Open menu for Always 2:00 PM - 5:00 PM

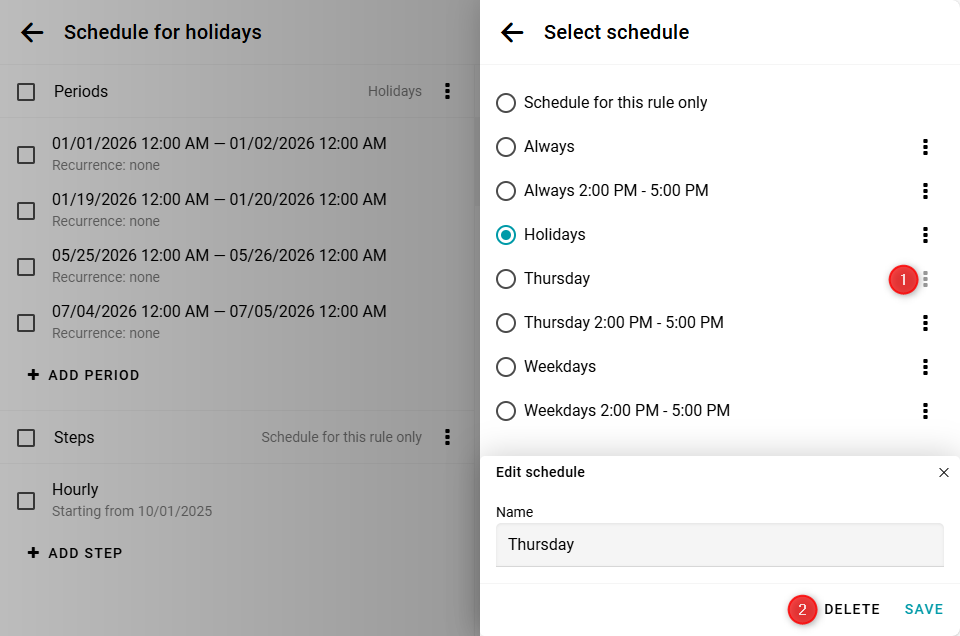pos(925,191)
